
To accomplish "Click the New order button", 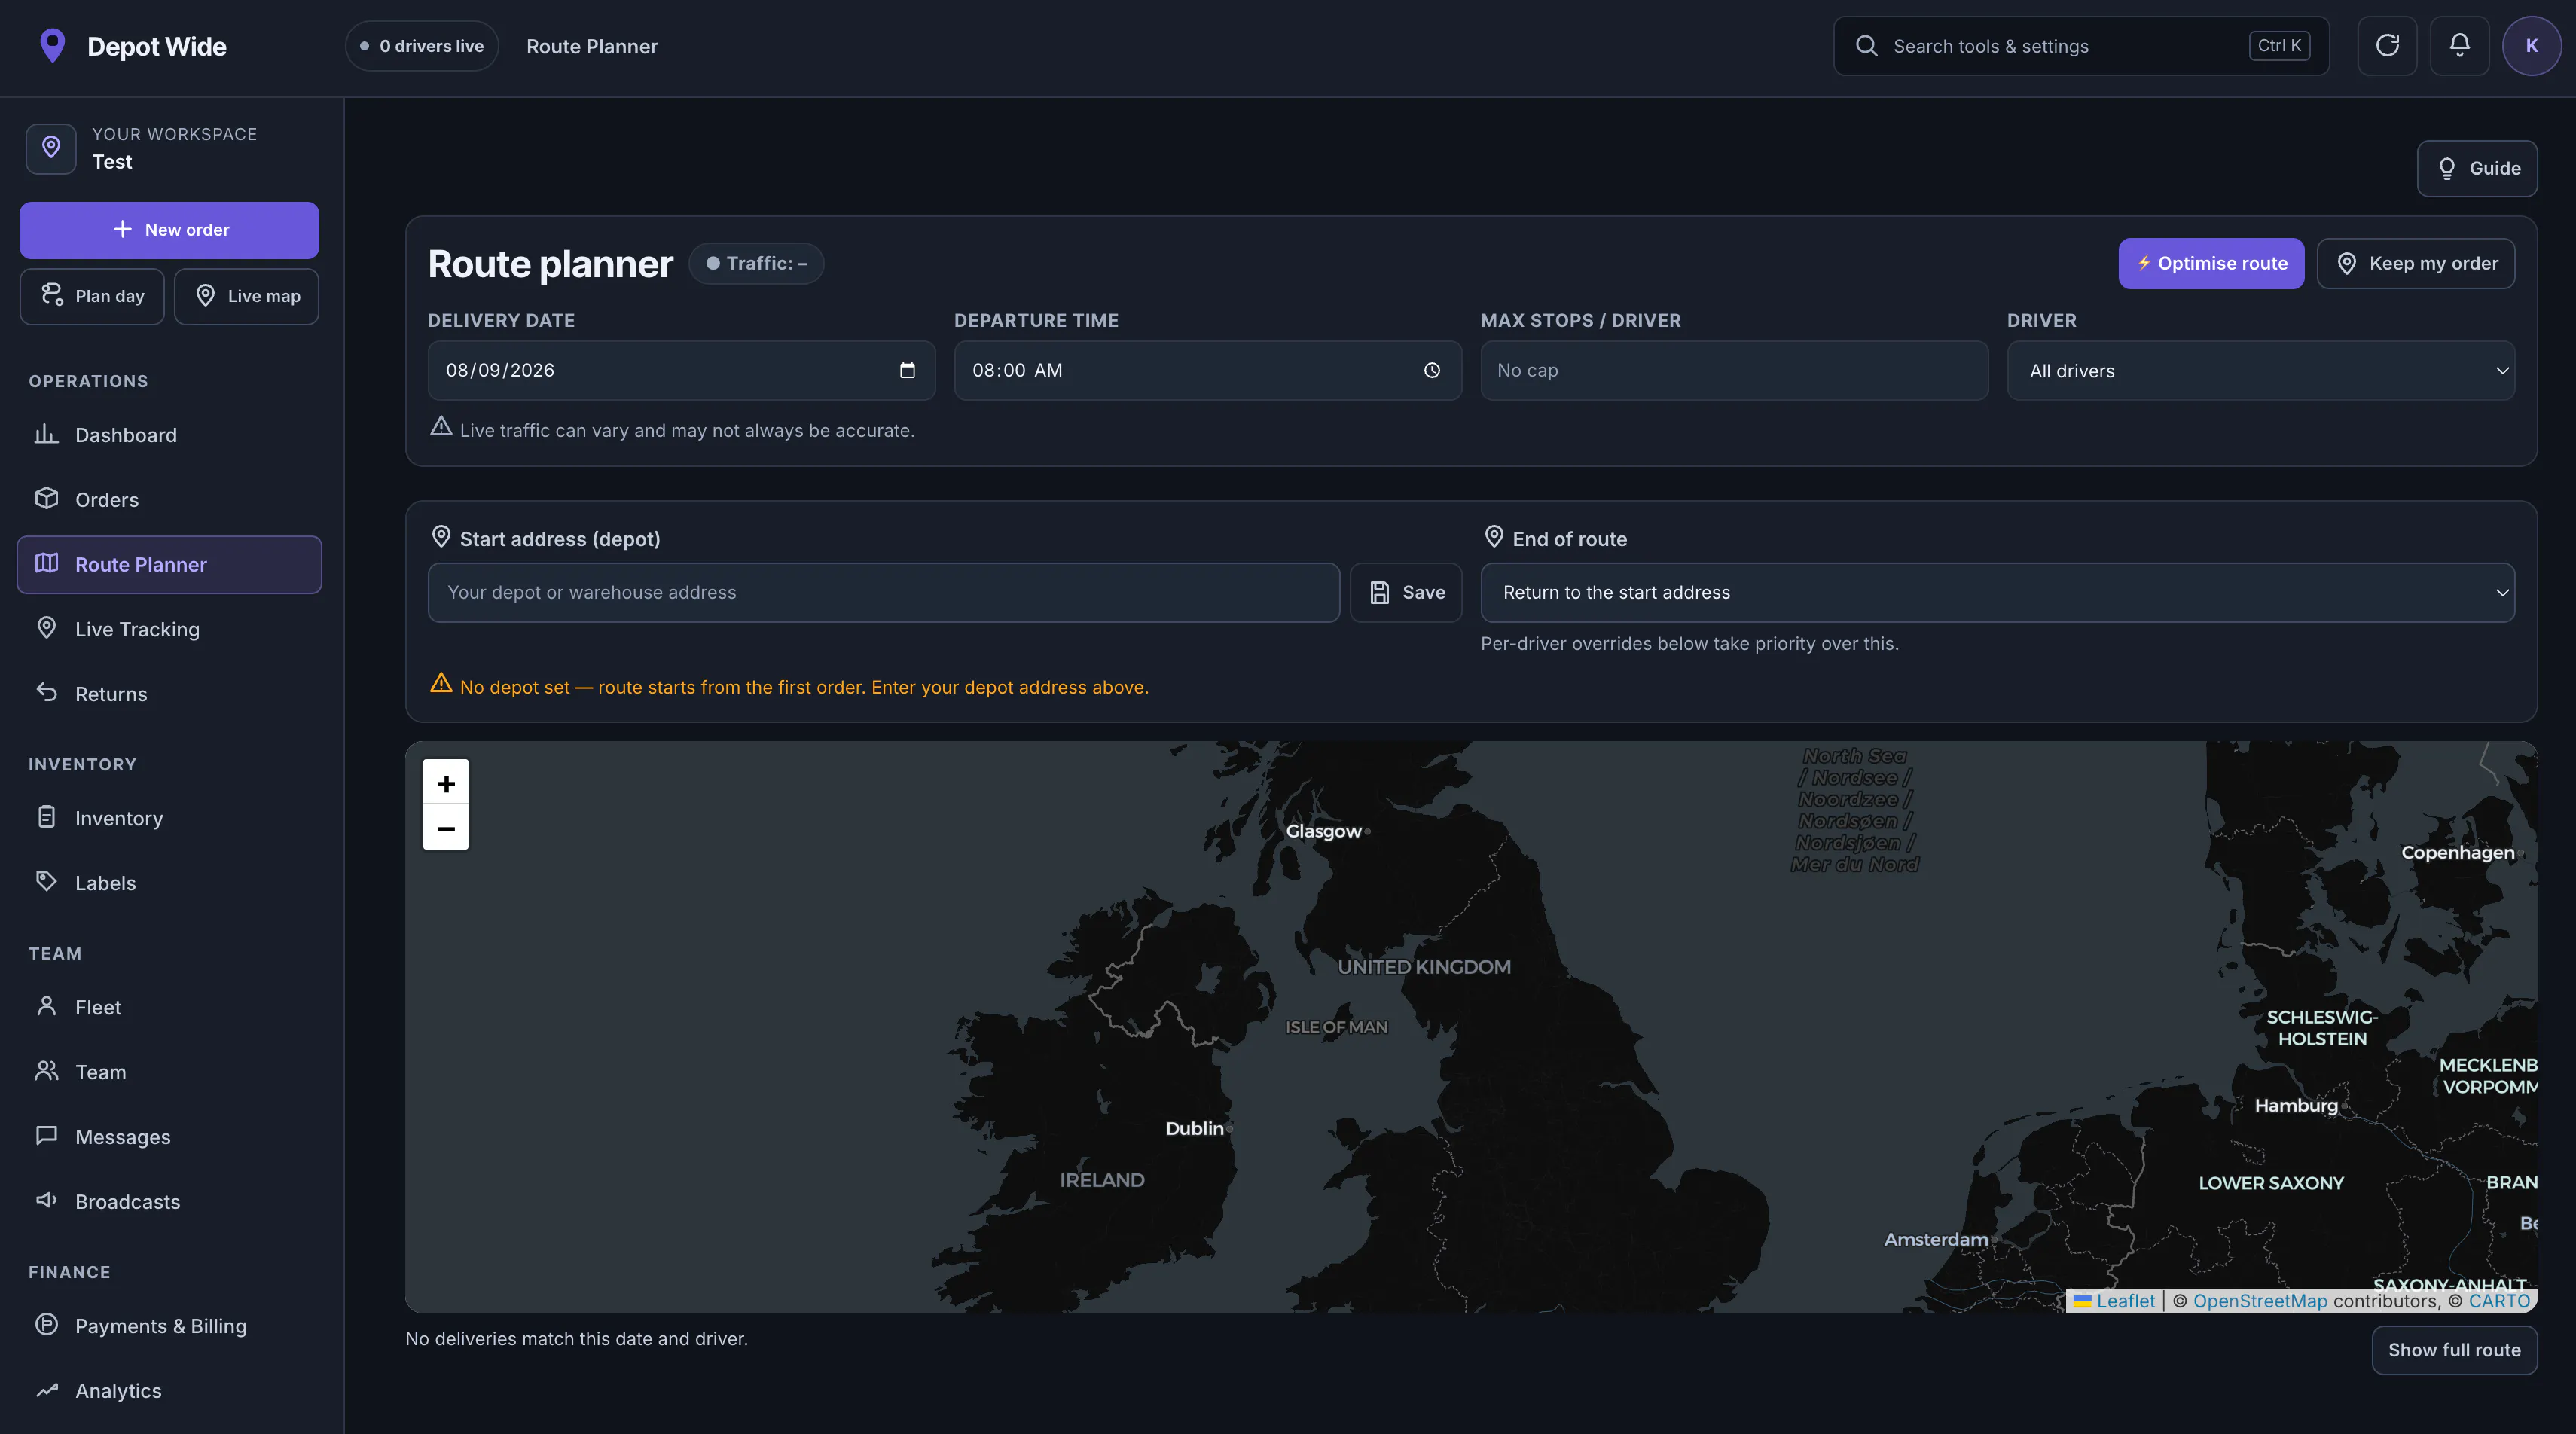I will 169,230.
